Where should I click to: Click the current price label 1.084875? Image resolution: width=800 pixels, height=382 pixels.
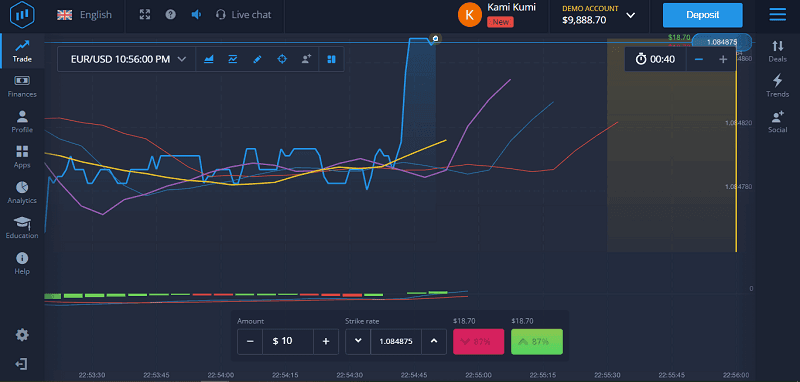point(721,42)
